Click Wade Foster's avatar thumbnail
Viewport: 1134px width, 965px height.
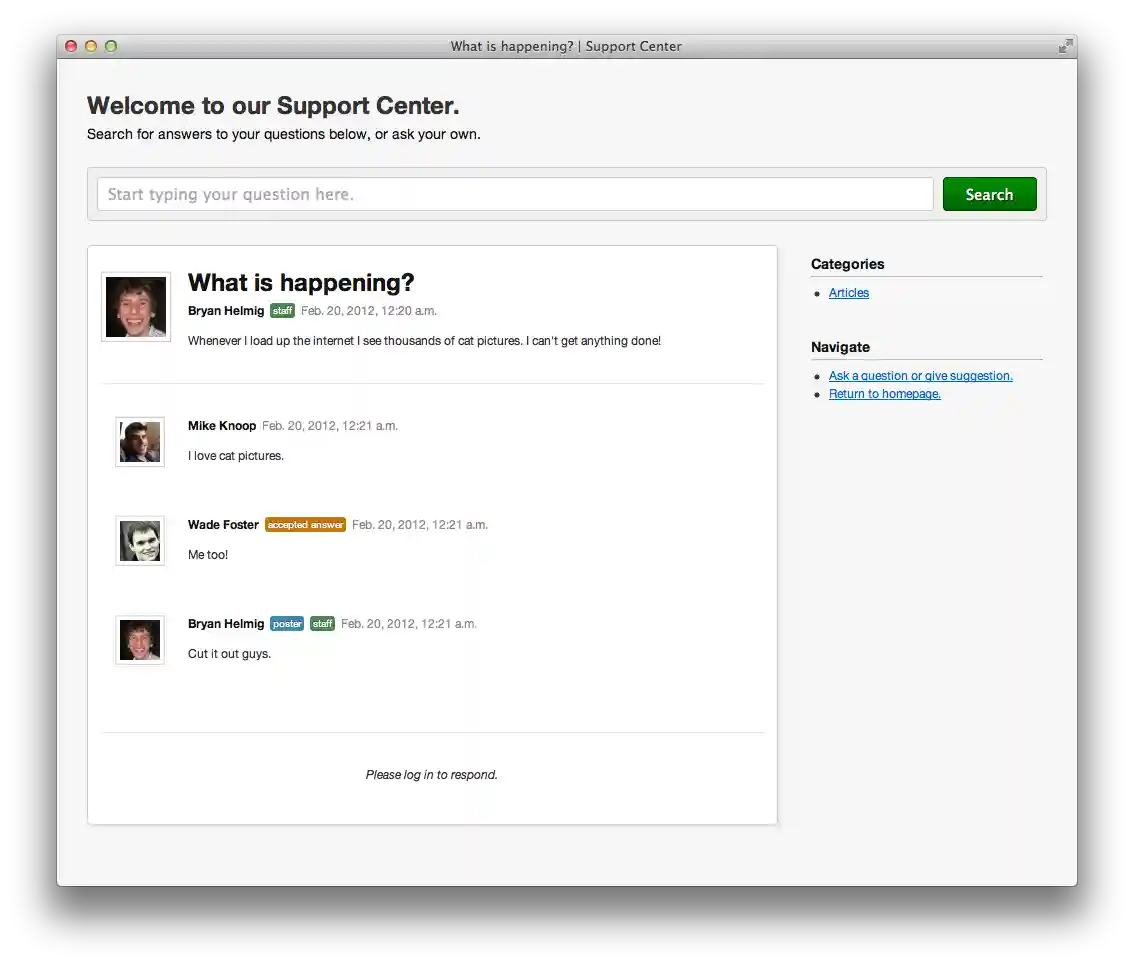pos(140,541)
